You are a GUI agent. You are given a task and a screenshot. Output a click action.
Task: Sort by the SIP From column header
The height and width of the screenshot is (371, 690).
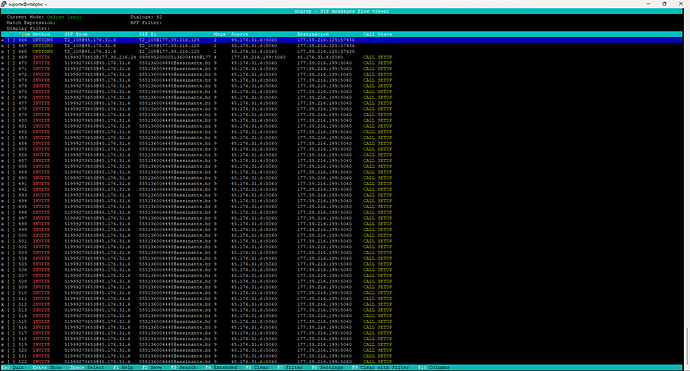[x=76, y=34]
